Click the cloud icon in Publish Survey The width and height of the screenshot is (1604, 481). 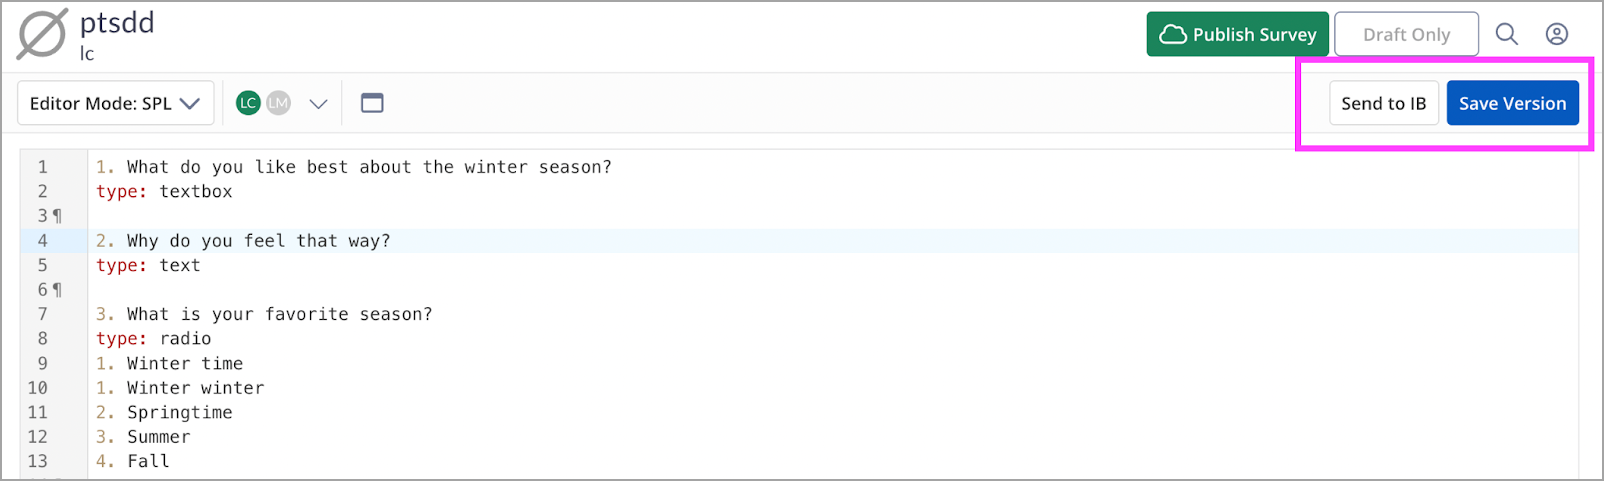(x=1173, y=35)
